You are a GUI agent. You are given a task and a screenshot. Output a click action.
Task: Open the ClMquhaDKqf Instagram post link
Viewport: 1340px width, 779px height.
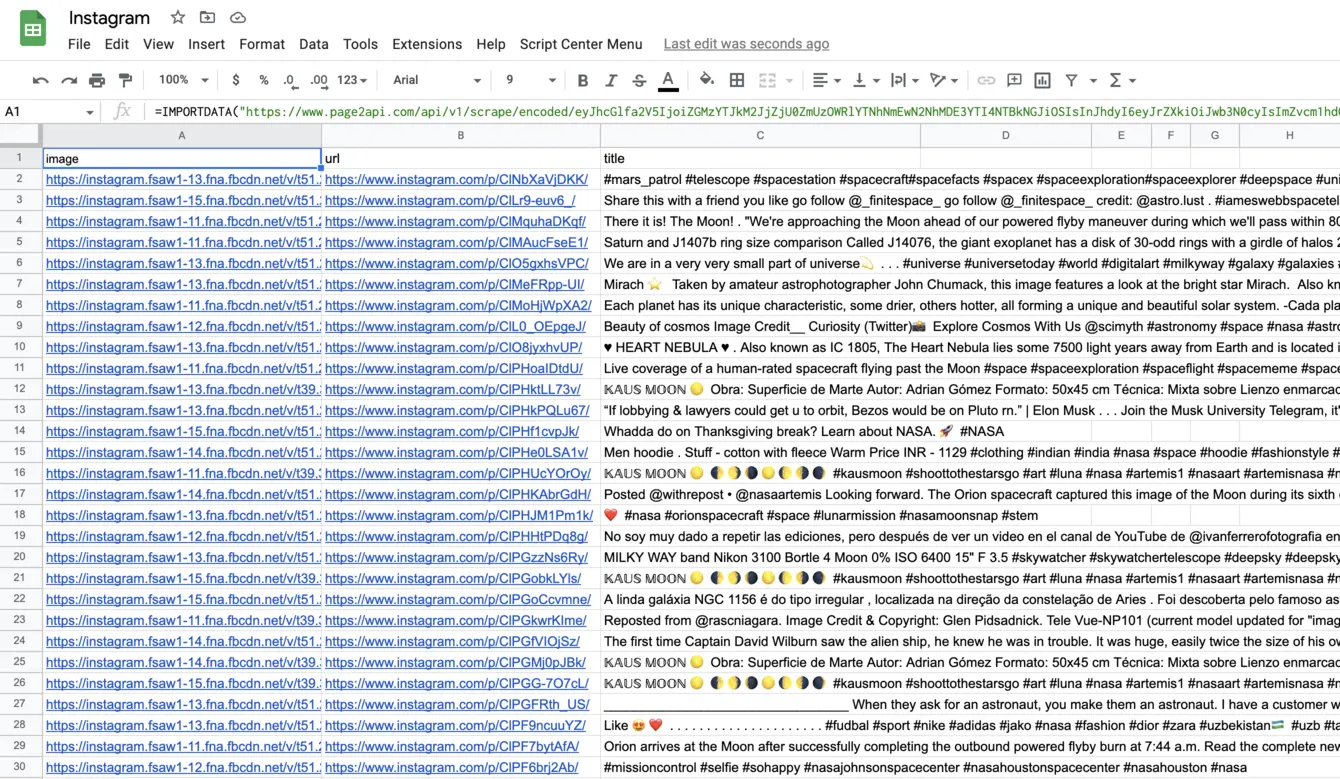coord(455,221)
